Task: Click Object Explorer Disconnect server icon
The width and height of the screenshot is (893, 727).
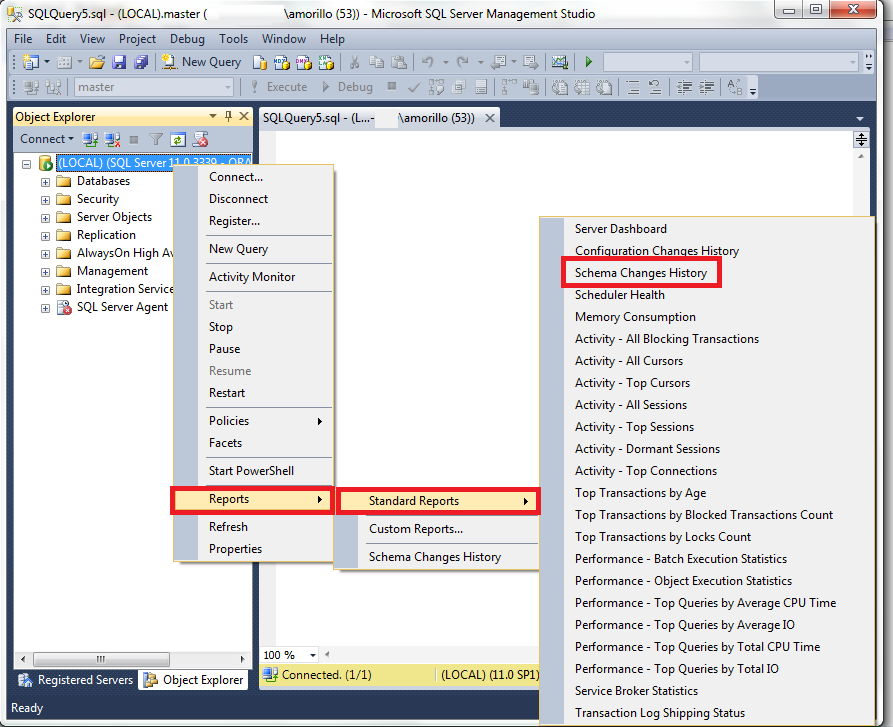Action: pos(112,139)
